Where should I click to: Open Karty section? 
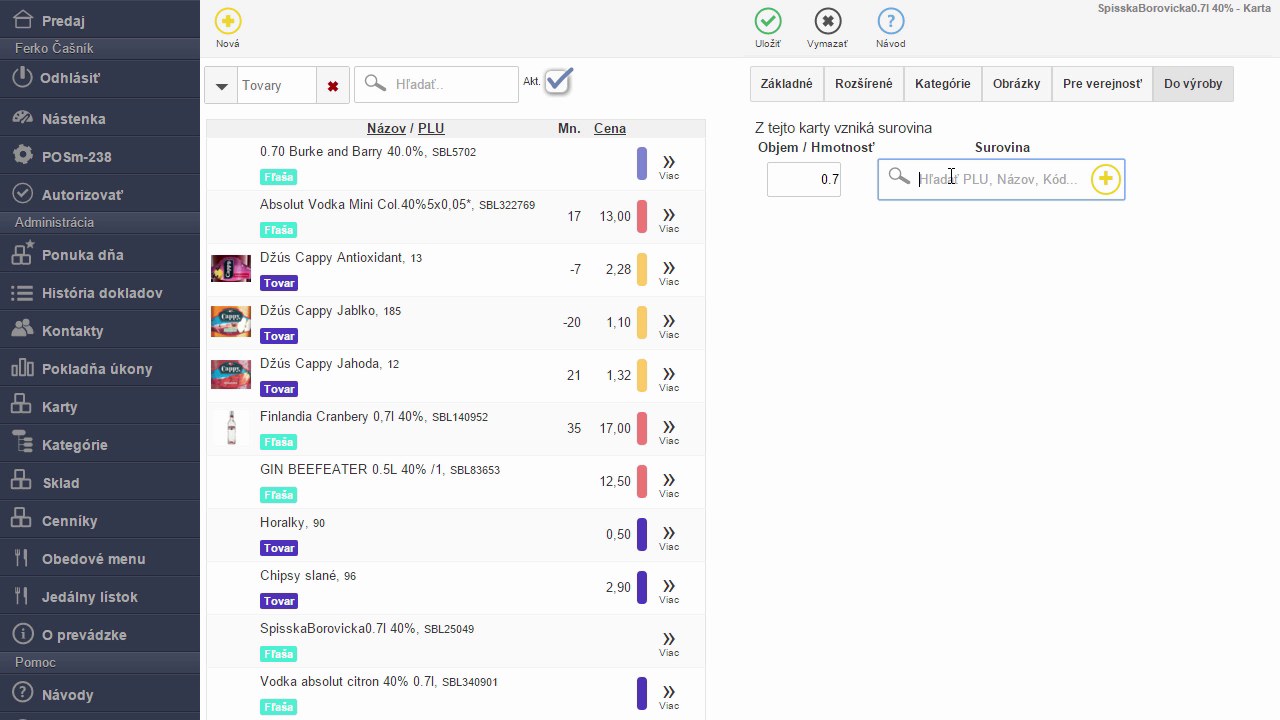(100, 406)
